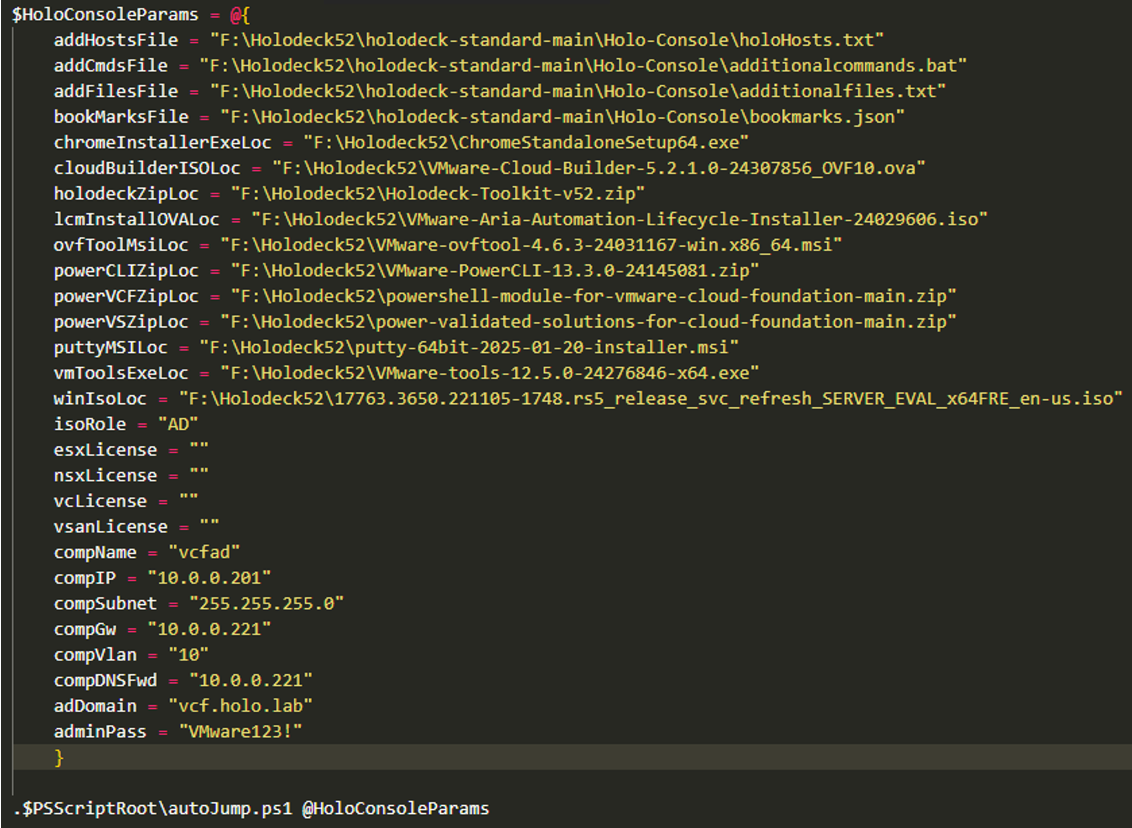
Task: Place cursor in empty nsxLicense quotes
Action: [199, 476]
